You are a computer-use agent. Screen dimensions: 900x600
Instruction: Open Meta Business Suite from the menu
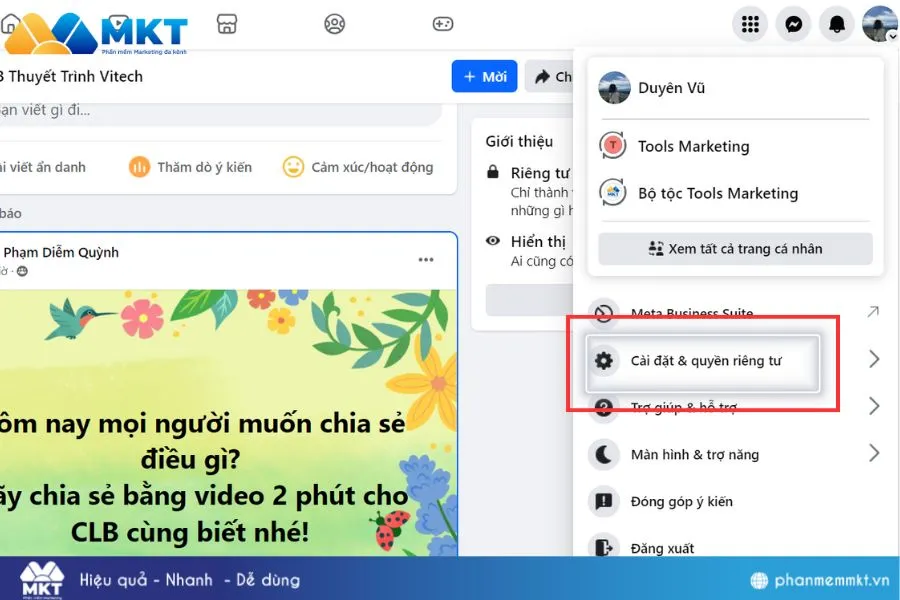(691, 313)
